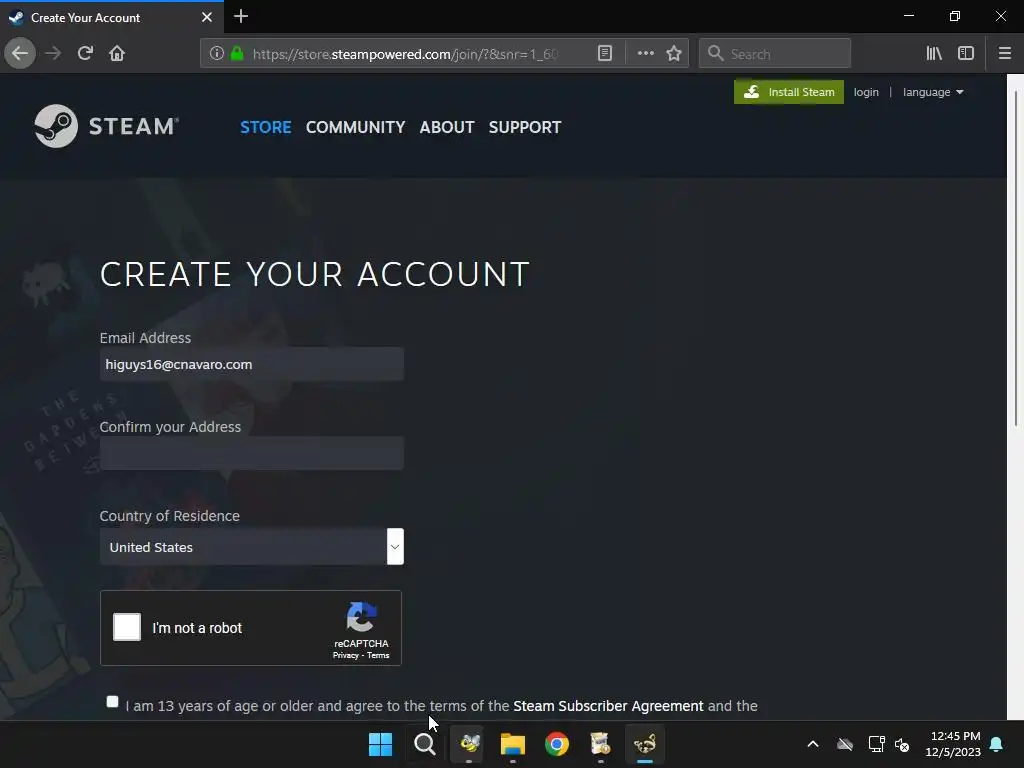Click the reCAPTCHA logo
This screenshot has width=1024, height=768.
tap(361, 617)
